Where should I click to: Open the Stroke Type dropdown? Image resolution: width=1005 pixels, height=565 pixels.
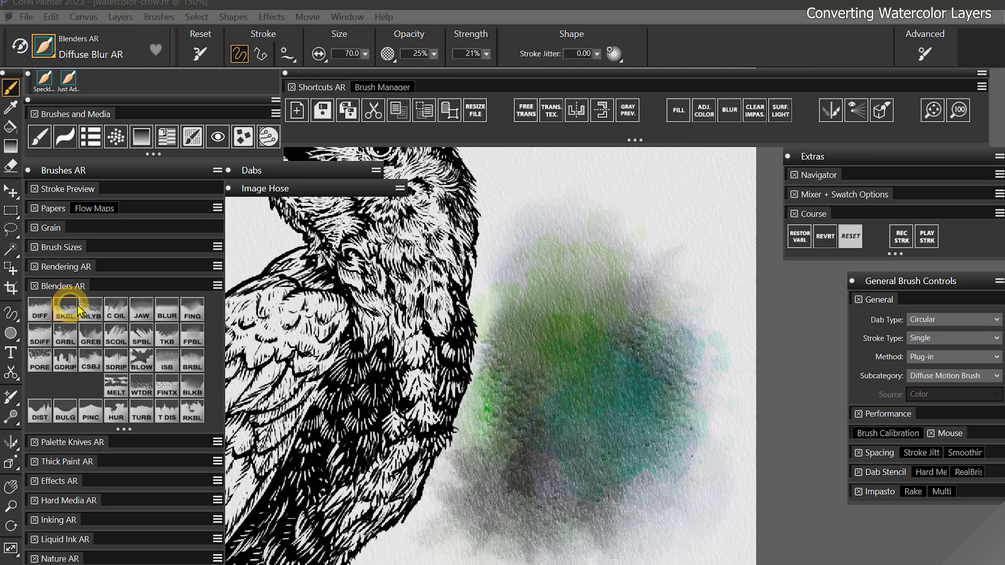(x=954, y=338)
